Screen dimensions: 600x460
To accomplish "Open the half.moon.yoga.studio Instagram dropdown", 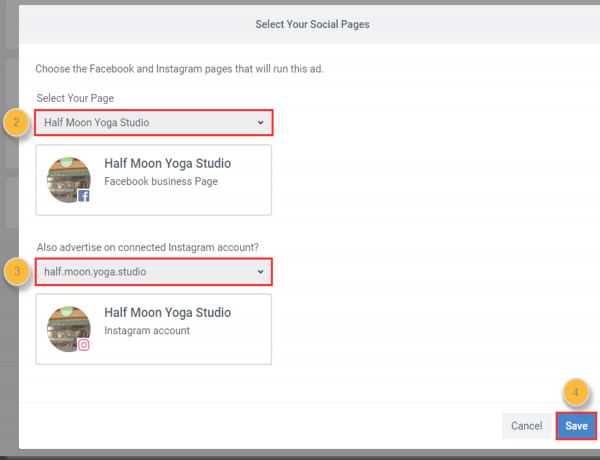I will [x=153, y=271].
